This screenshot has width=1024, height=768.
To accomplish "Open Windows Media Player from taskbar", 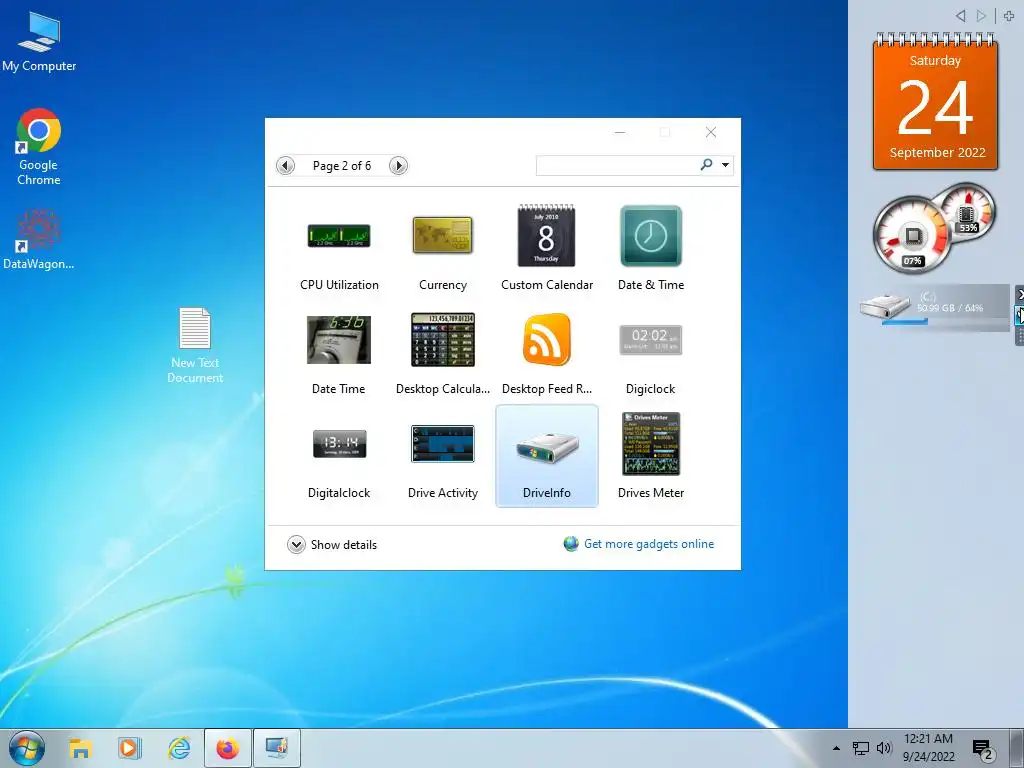I will 129,748.
